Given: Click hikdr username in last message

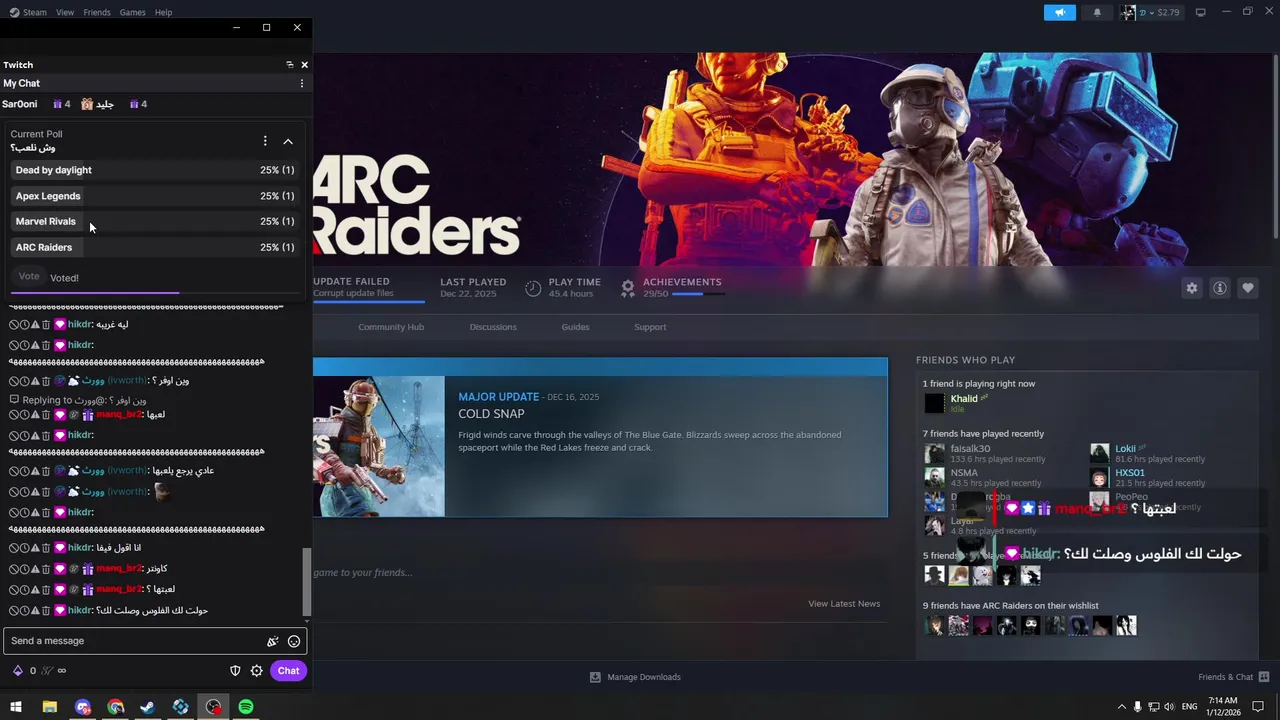Looking at the screenshot, I should tap(80, 610).
